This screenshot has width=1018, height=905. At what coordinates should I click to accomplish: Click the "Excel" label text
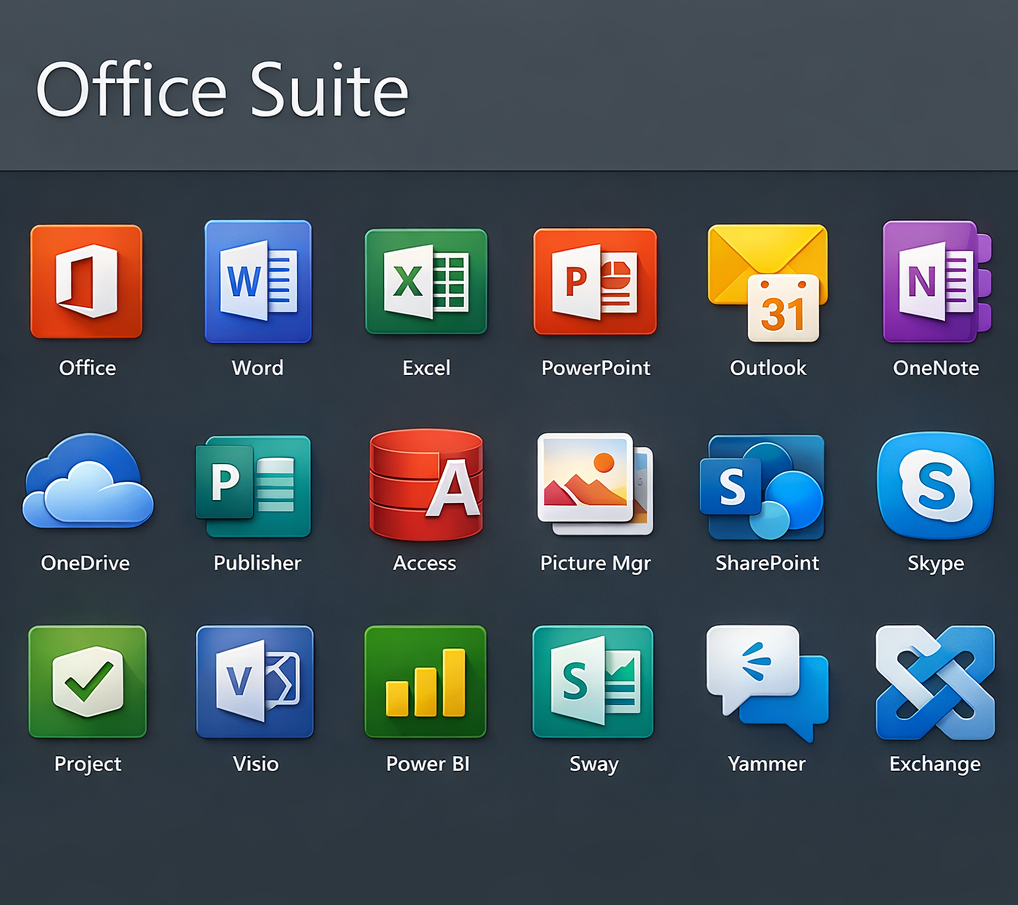click(x=427, y=368)
